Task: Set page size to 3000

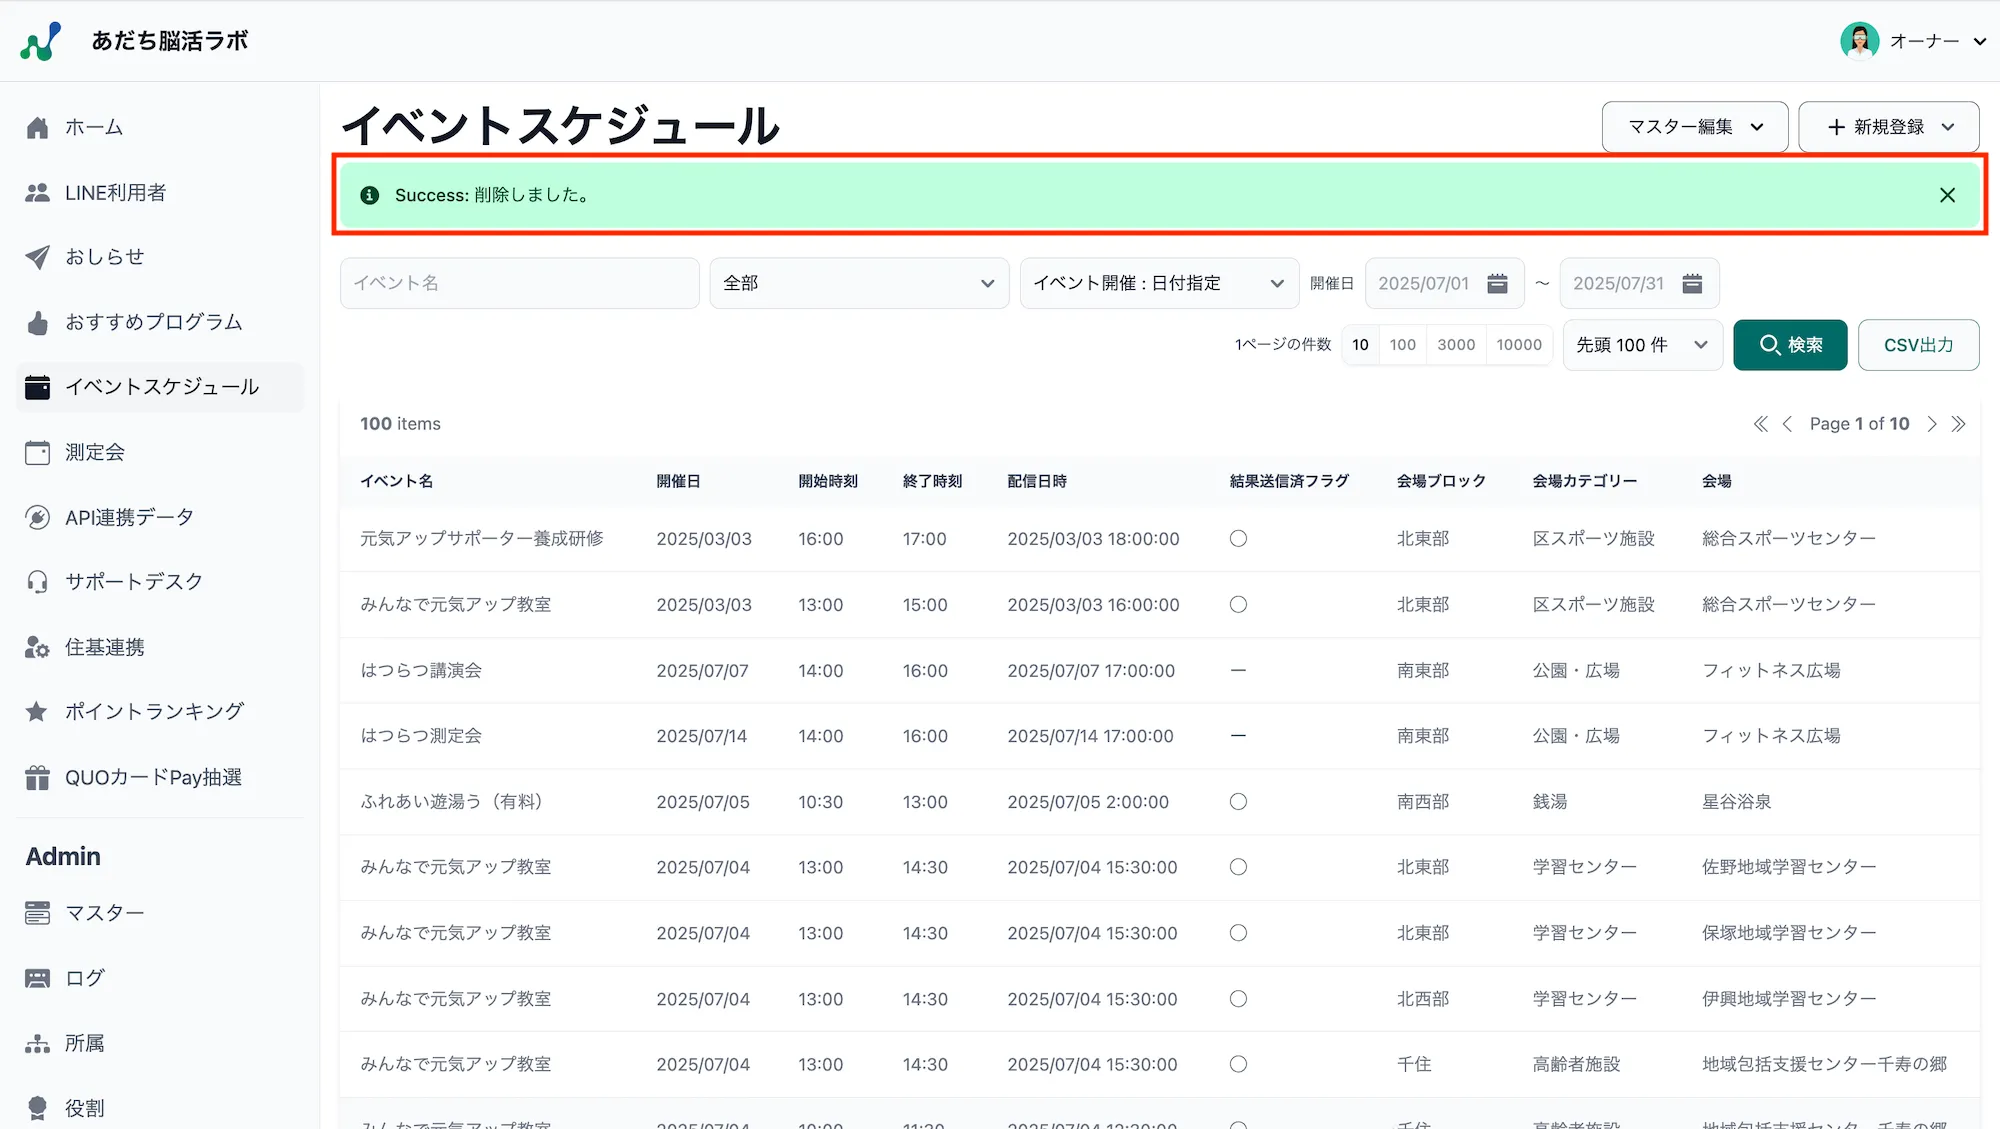Action: tap(1456, 345)
